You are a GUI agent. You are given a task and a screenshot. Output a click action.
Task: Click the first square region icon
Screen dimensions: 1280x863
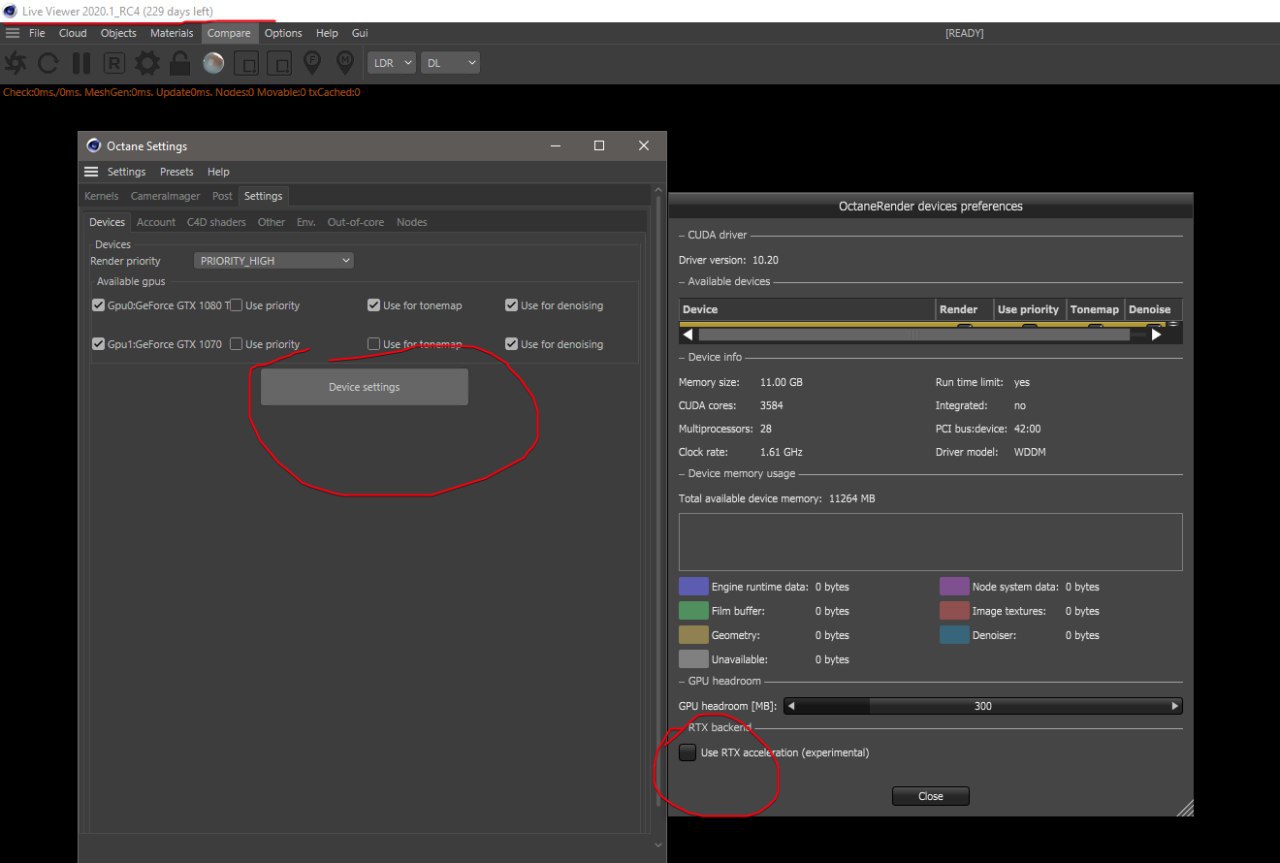click(x=246, y=63)
